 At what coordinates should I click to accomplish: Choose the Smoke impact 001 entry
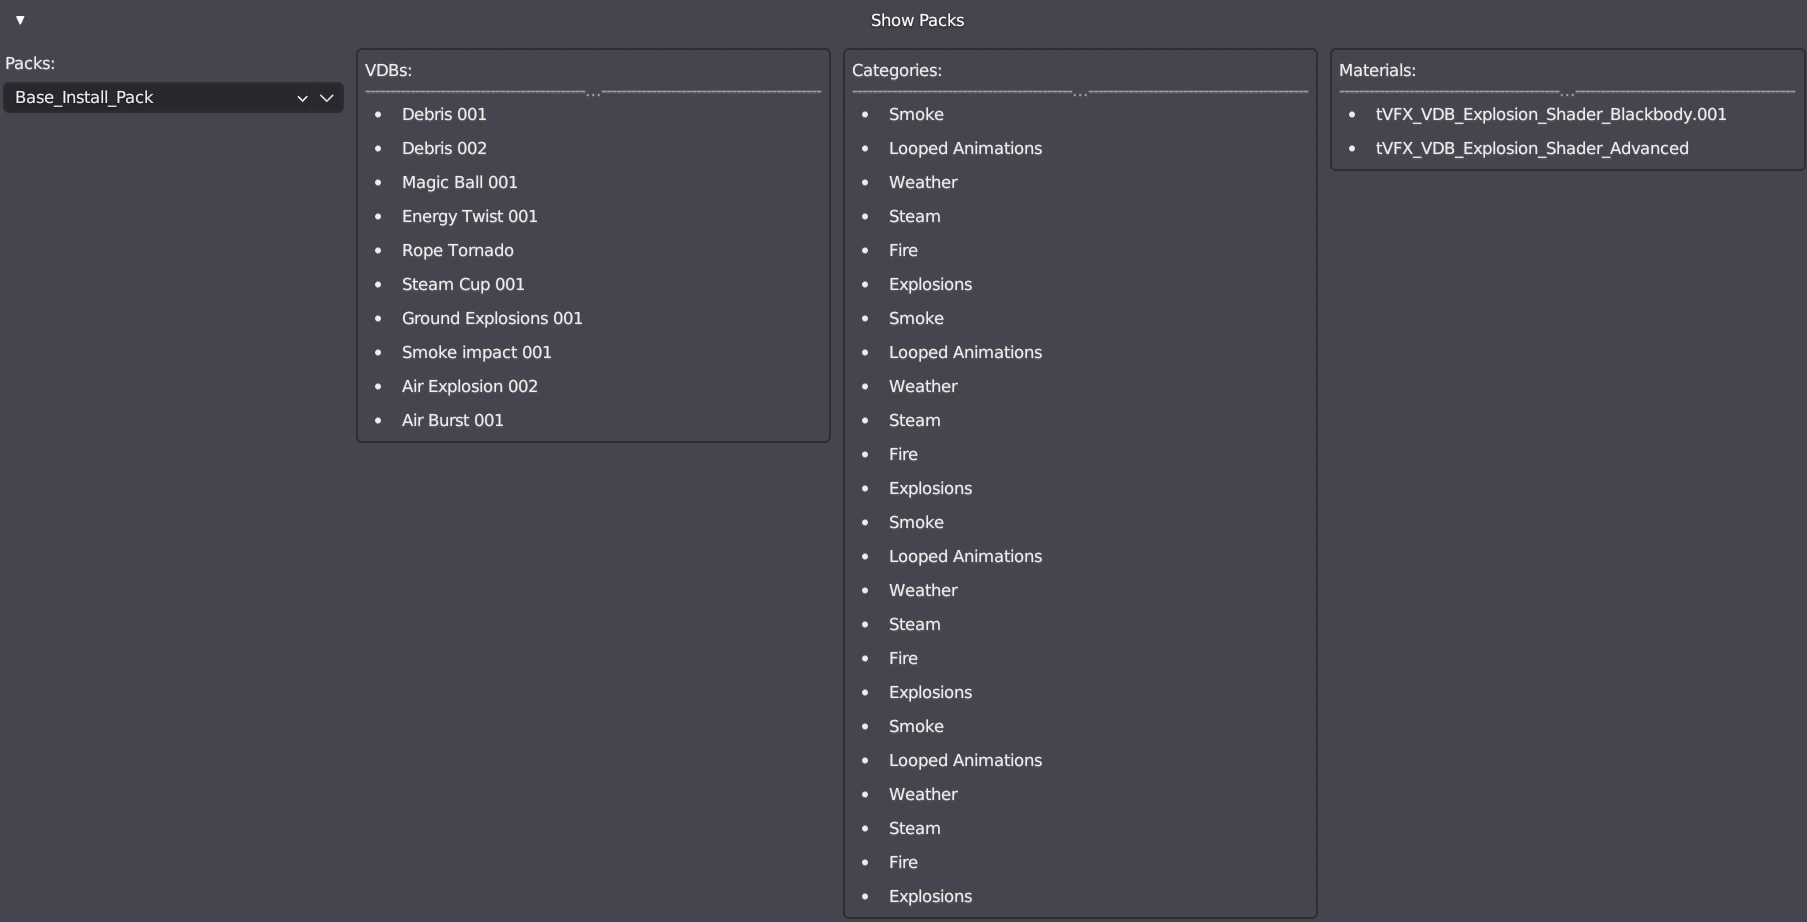click(x=476, y=352)
